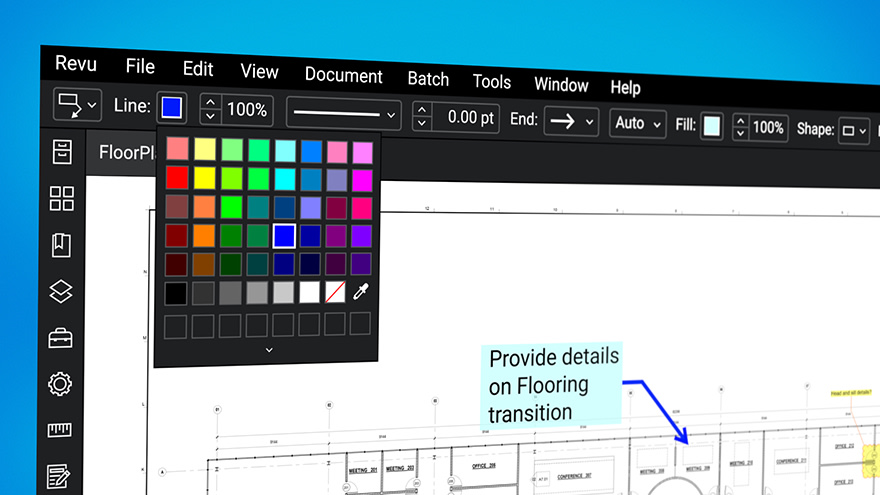Increase fill opacity with up stepper

[x=740, y=121]
